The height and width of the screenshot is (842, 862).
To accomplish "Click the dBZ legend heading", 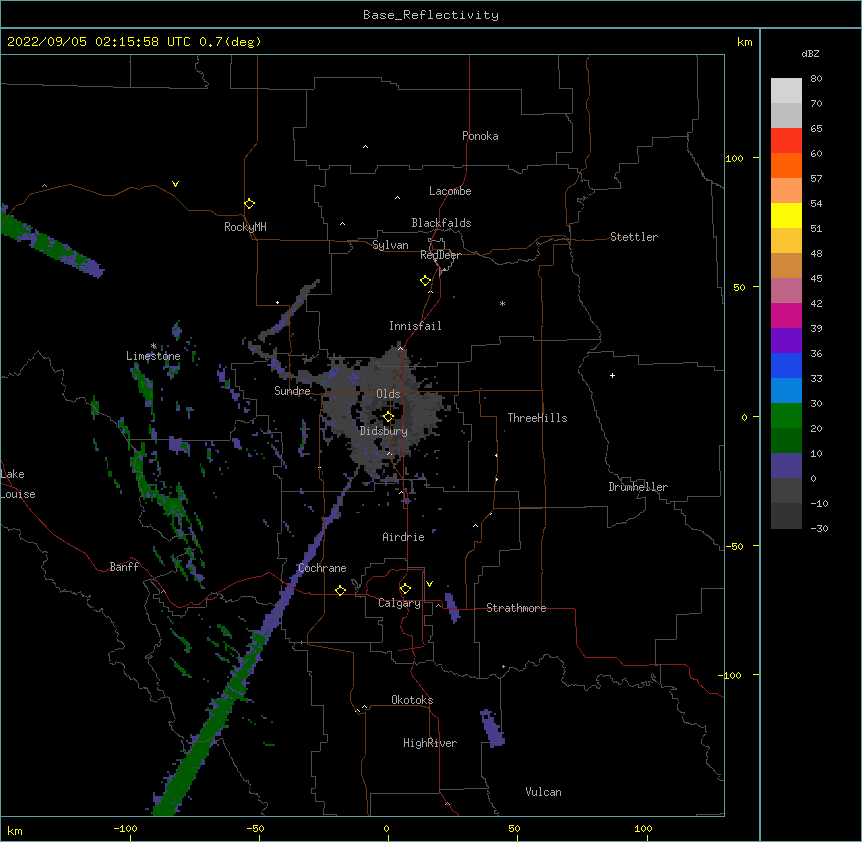I will (x=810, y=53).
